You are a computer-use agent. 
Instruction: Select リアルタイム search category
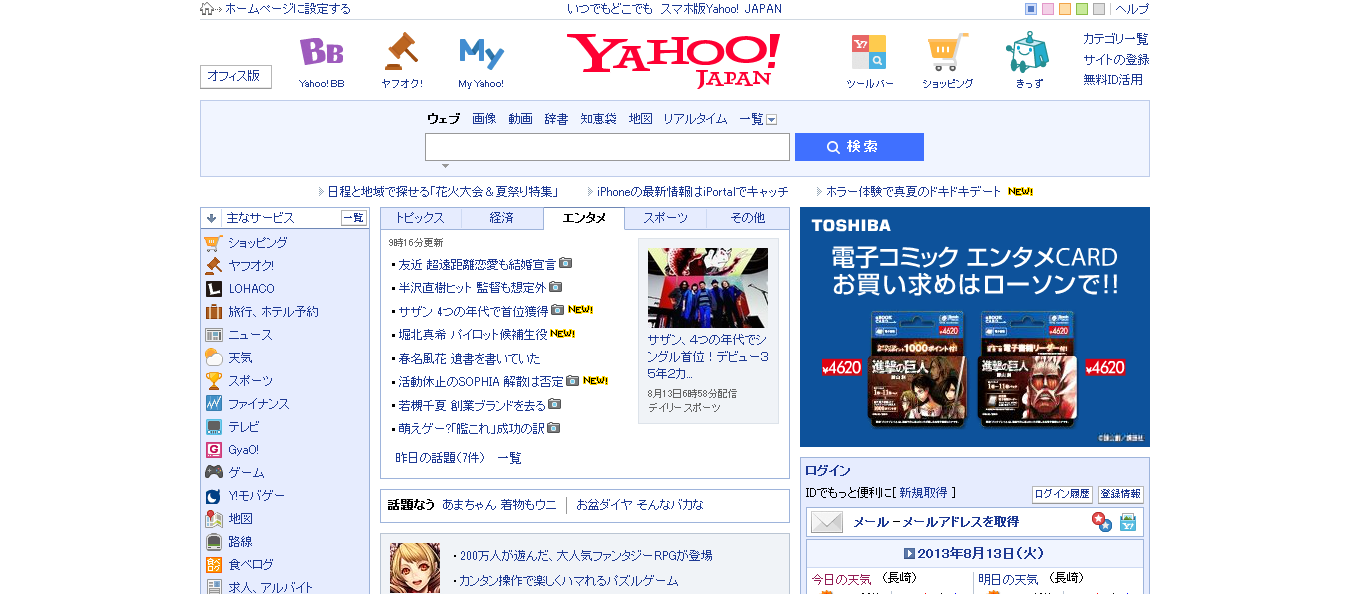[695, 119]
